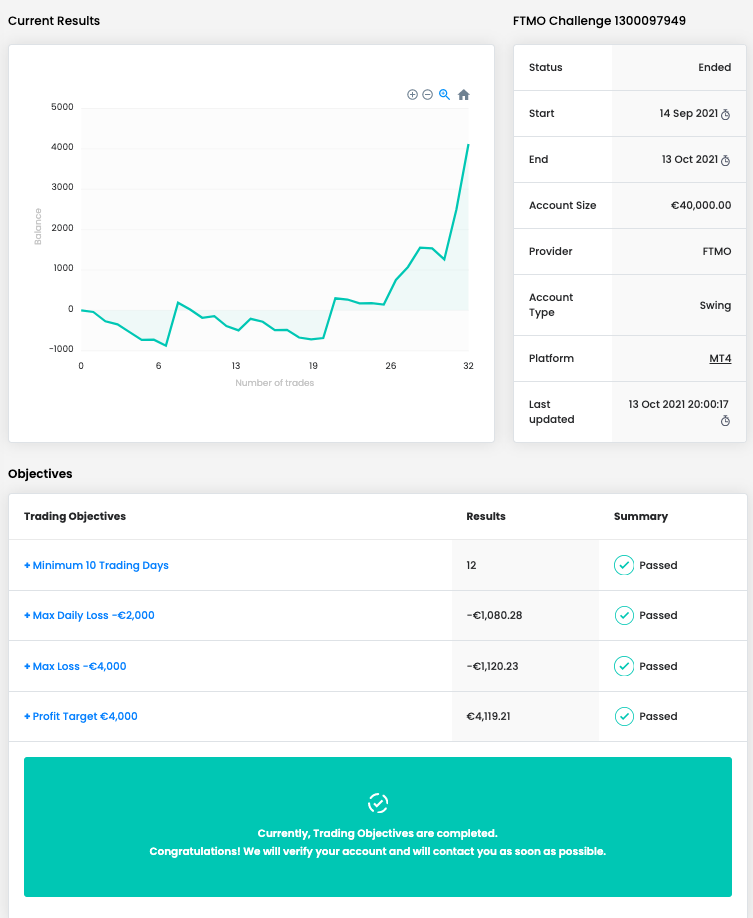Expand Minimum 10 Trading Days objective

[96, 565]
